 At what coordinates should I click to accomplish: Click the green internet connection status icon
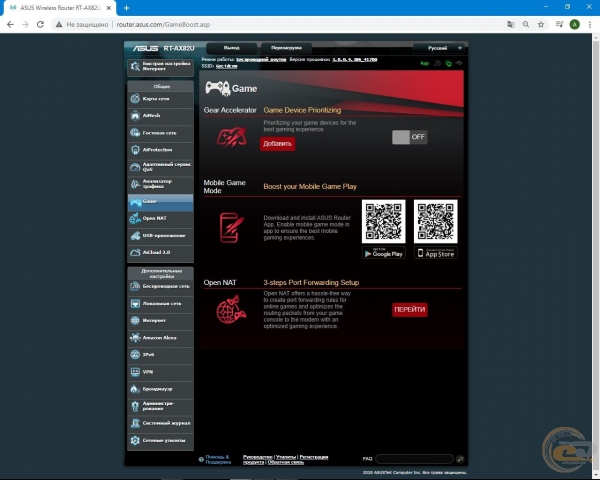click(448, 64)
